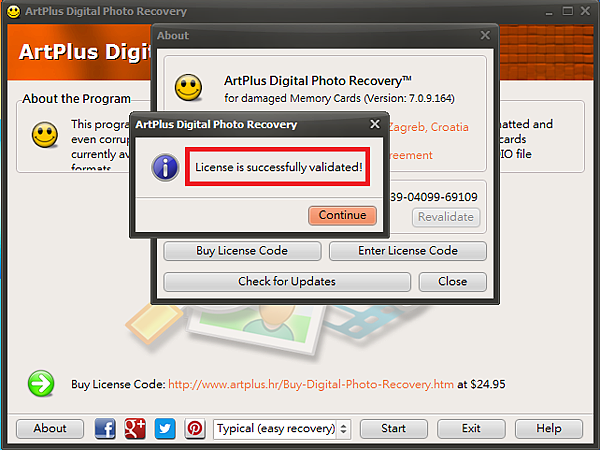Click Continue in the validation dialog
600x450 pixels.
click(342, 215)
